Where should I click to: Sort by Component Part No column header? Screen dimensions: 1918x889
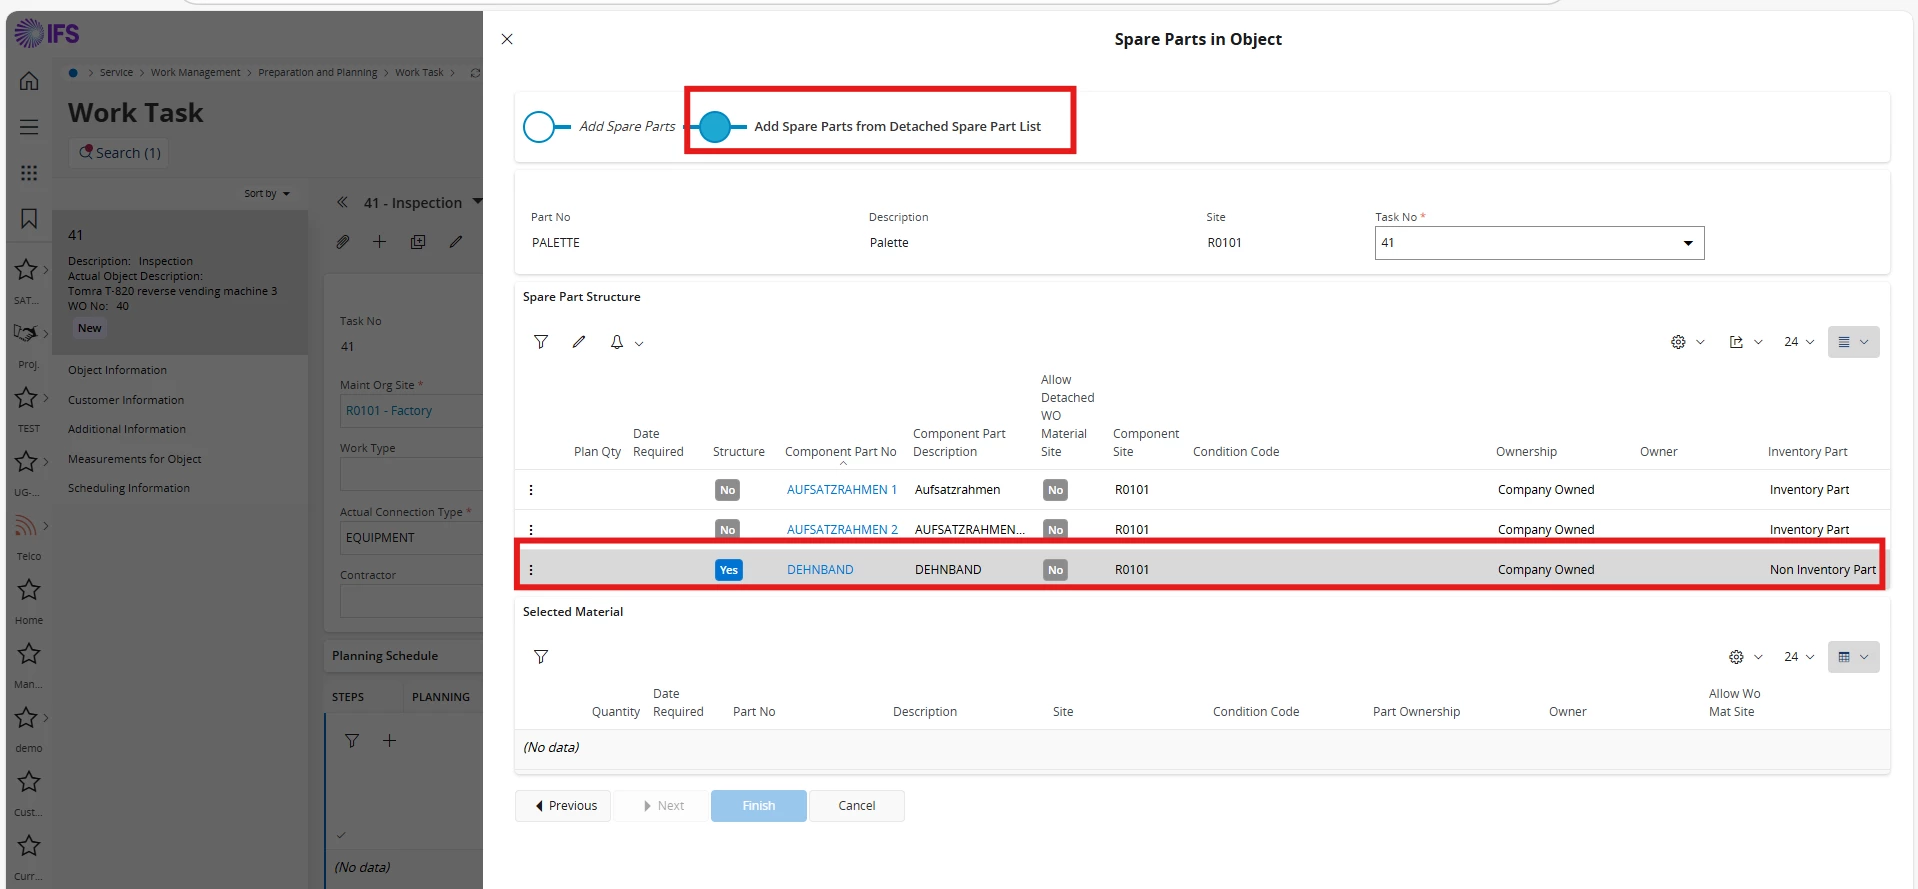(841, 452)
